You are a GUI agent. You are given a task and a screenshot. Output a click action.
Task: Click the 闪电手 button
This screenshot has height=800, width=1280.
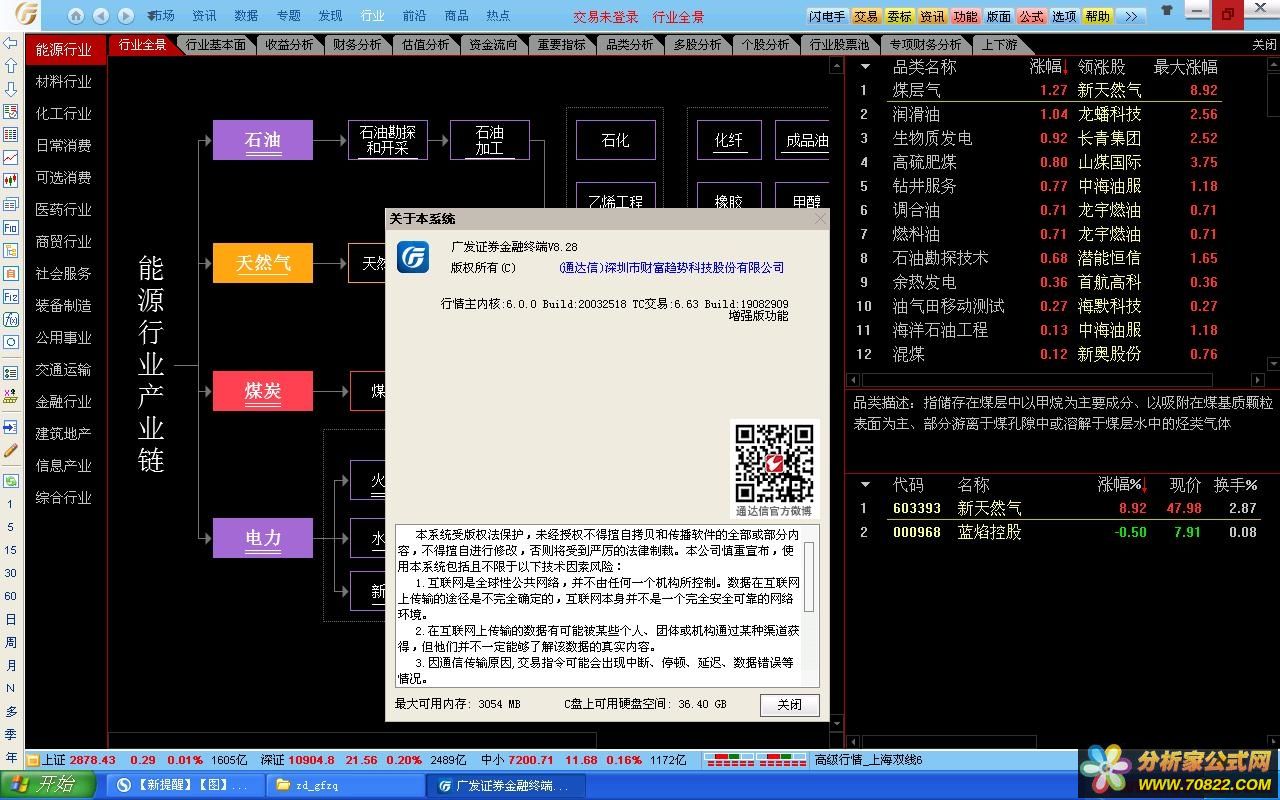[x=827, y=16]
